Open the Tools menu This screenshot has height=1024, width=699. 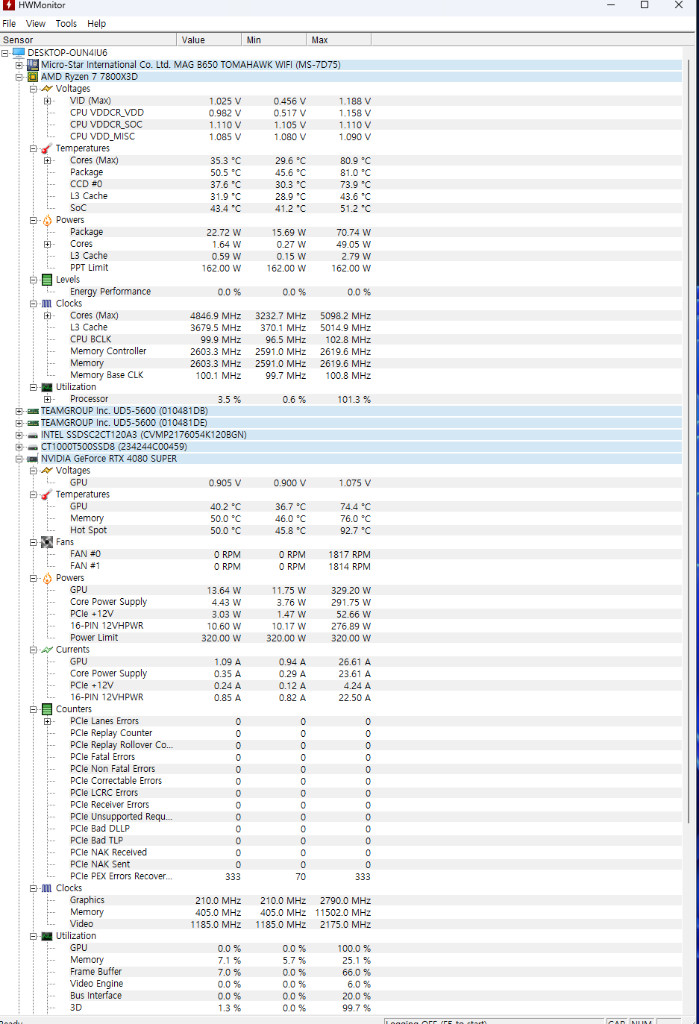66,24
